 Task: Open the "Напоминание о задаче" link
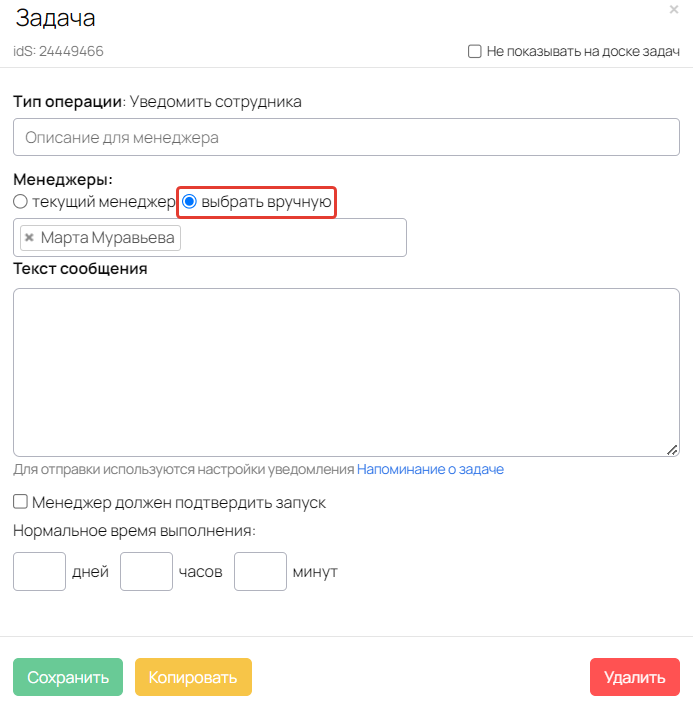pyautogui.click(x=430, y=469)
